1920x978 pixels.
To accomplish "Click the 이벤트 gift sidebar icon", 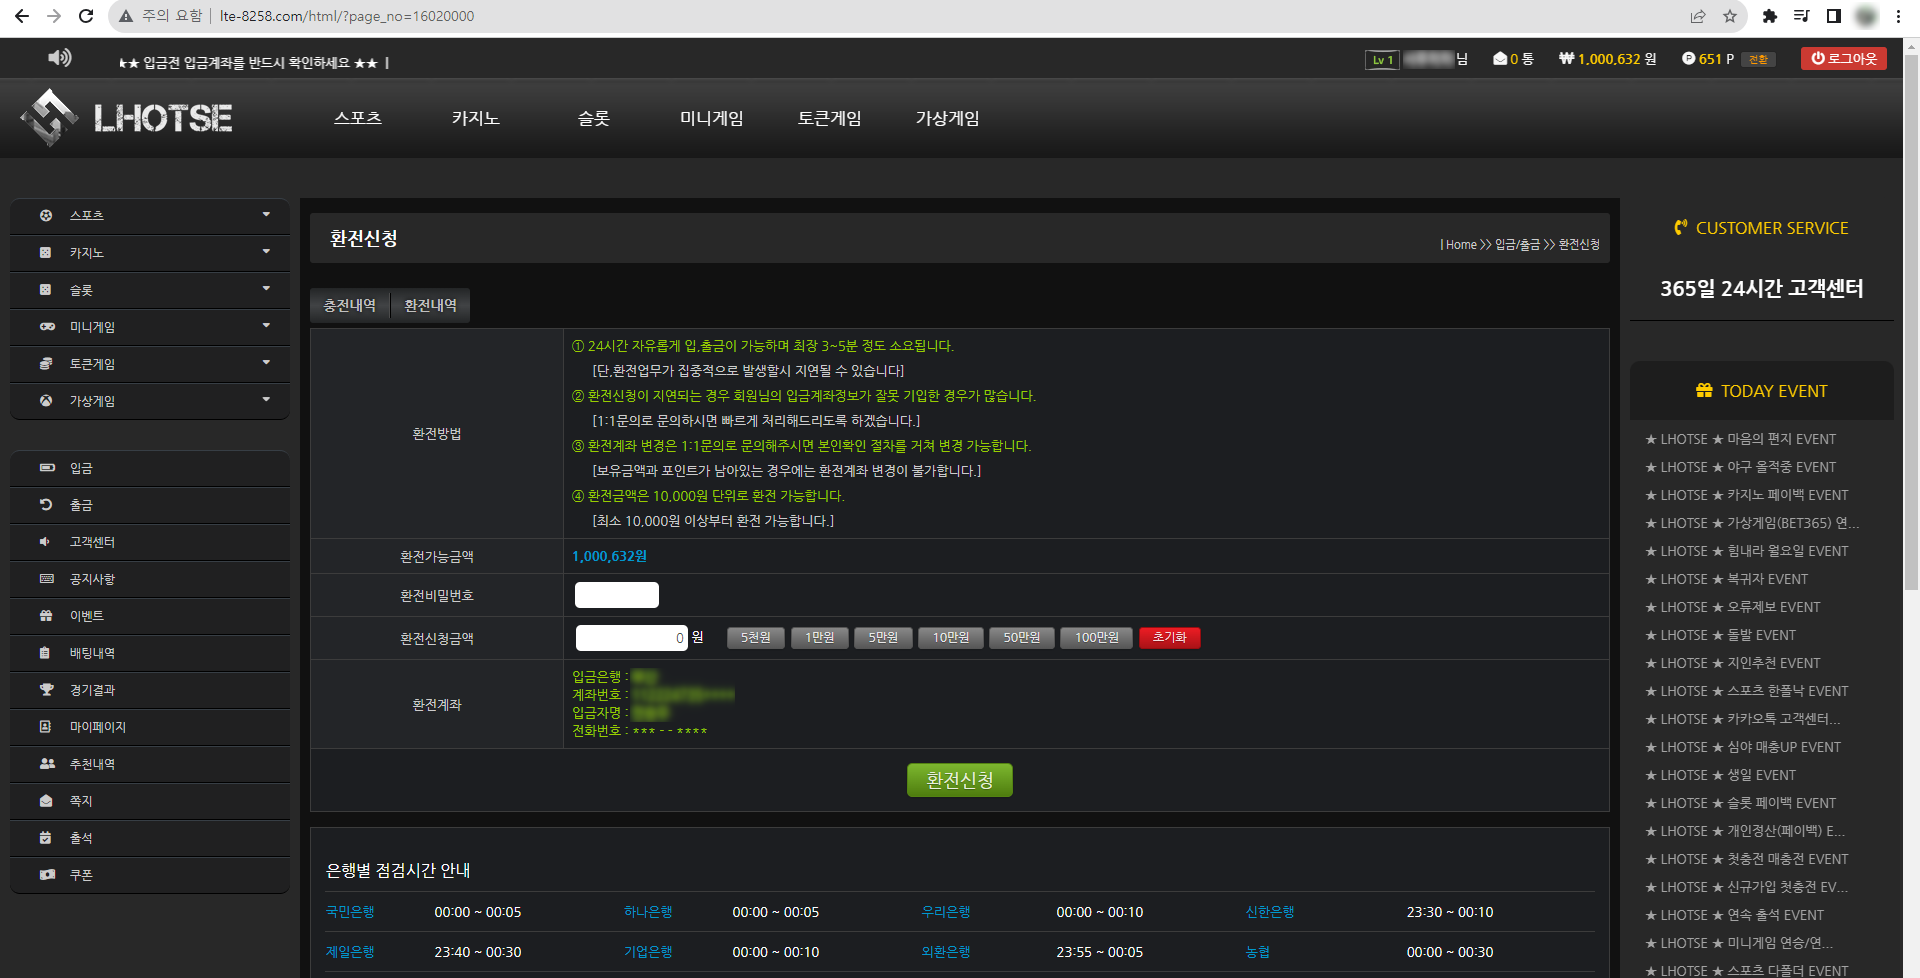I will (46, 615).
